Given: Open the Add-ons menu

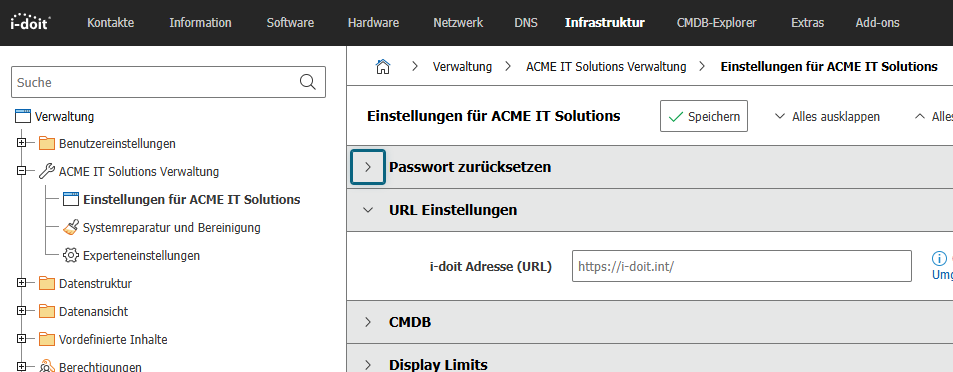Looking at the screenshot, I should pos(877,23).
